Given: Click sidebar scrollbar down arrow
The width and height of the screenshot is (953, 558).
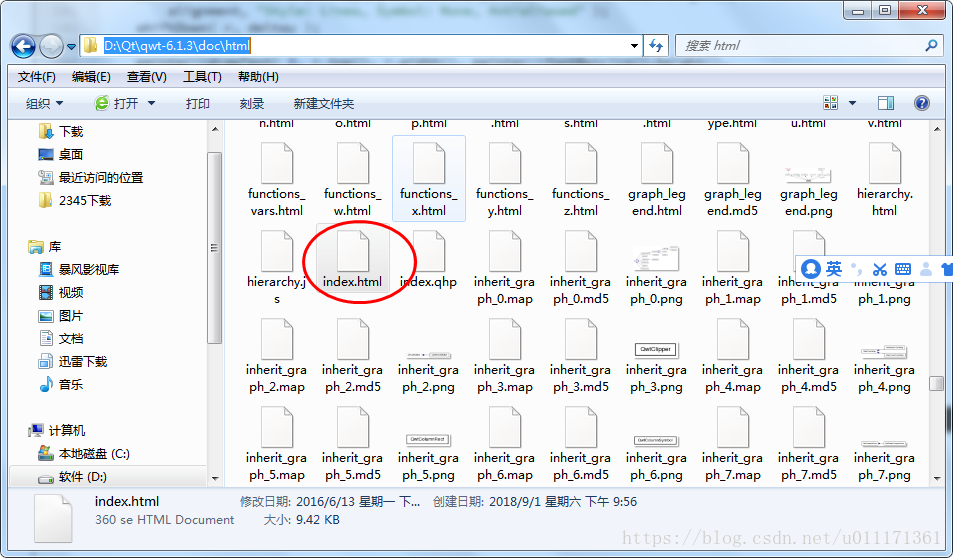Looking at the screenshot, I should click(x=215, y=478).
